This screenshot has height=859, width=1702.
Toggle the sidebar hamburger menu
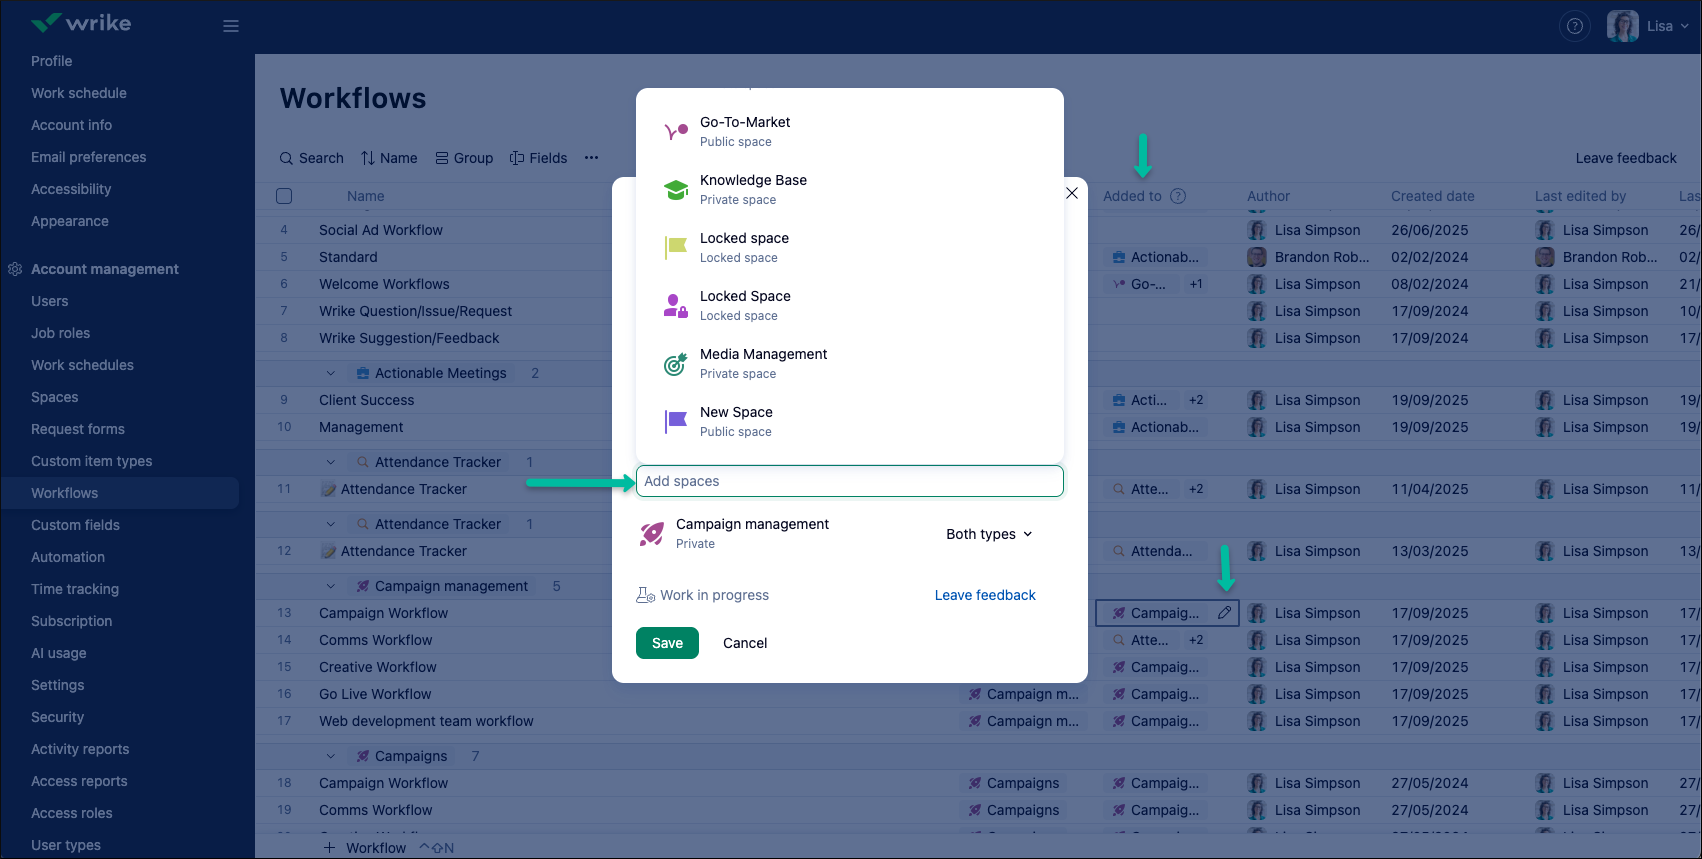pos(231,26)
